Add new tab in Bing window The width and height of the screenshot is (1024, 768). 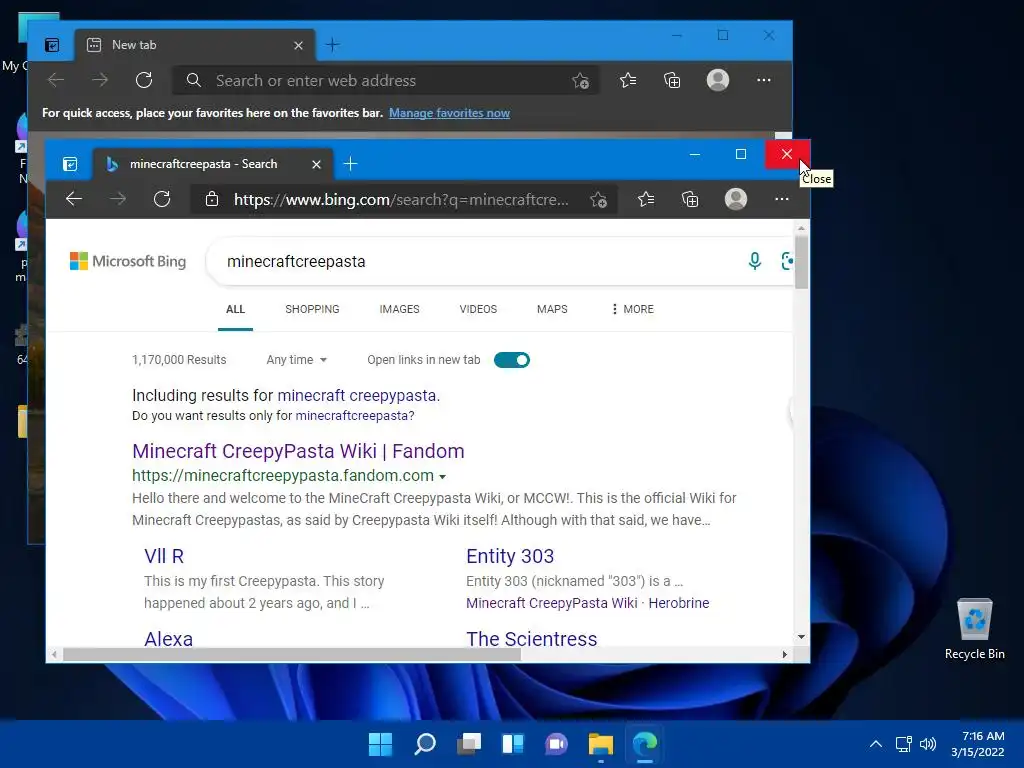click(x=351, y=164)
